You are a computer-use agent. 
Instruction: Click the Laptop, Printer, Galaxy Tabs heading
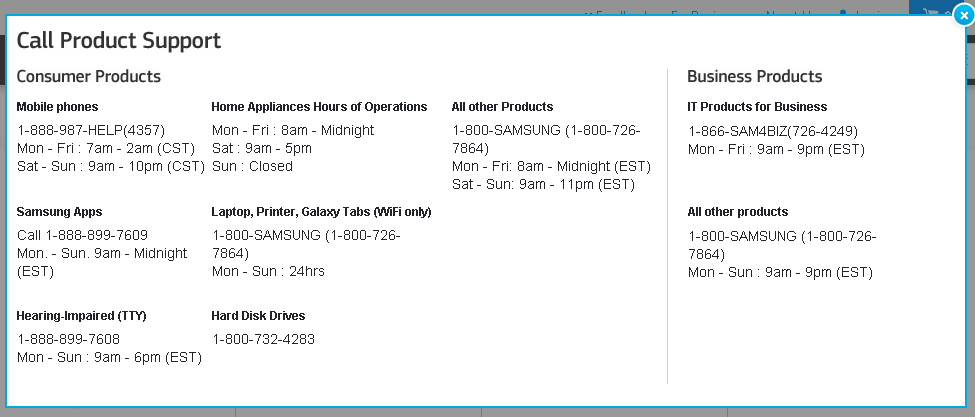[321, 212]
